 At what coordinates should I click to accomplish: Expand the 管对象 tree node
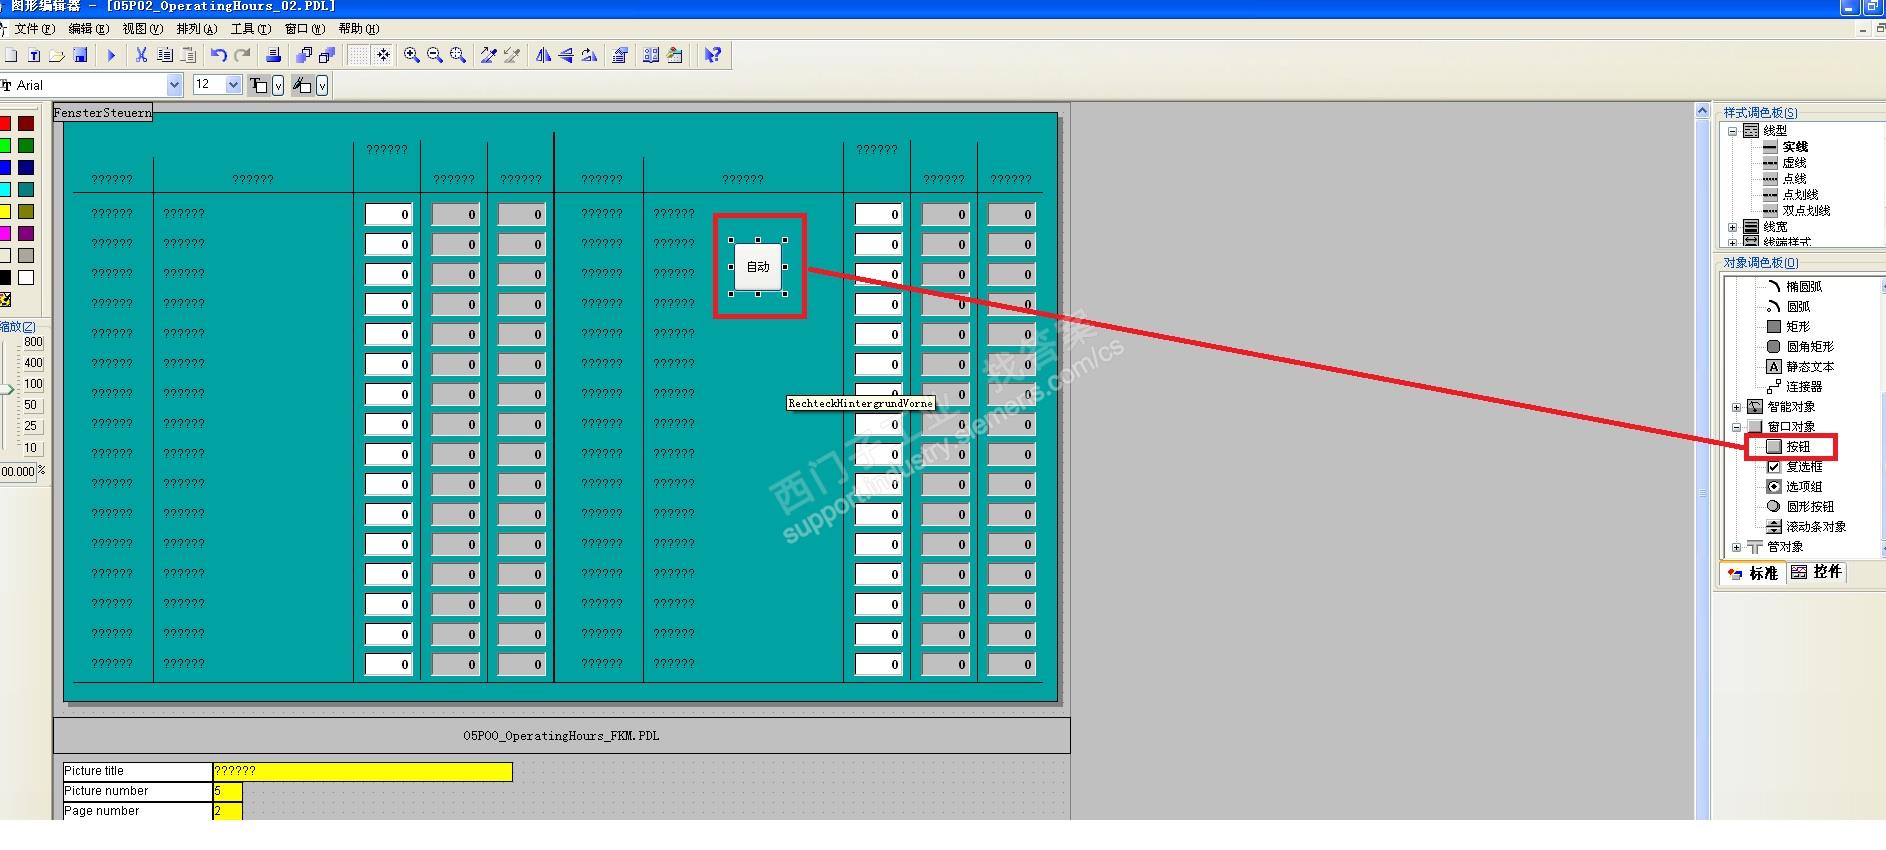(1736, 547)
